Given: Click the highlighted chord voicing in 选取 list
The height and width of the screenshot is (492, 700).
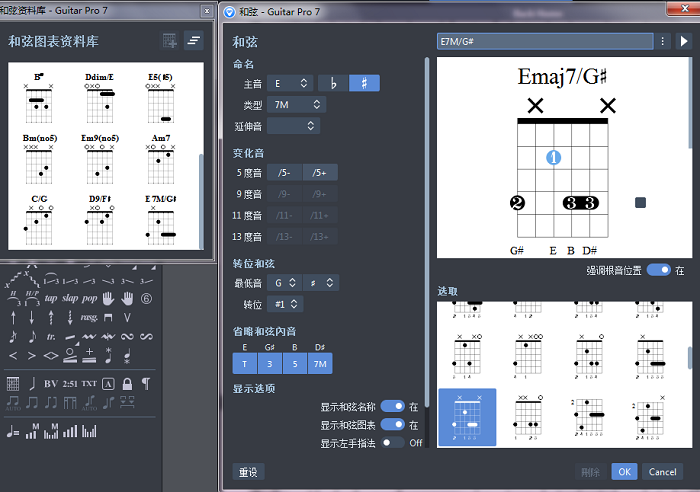Looking at the screenshot, I should pos(467,417).
